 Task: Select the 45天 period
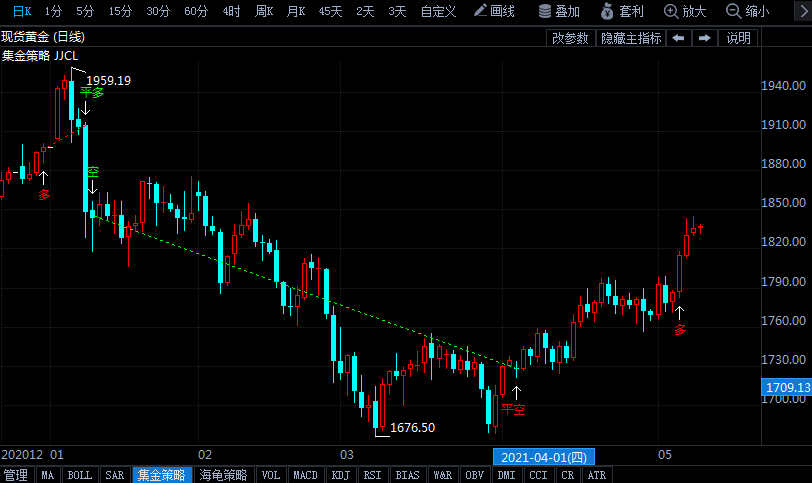[x=330, y=11]
